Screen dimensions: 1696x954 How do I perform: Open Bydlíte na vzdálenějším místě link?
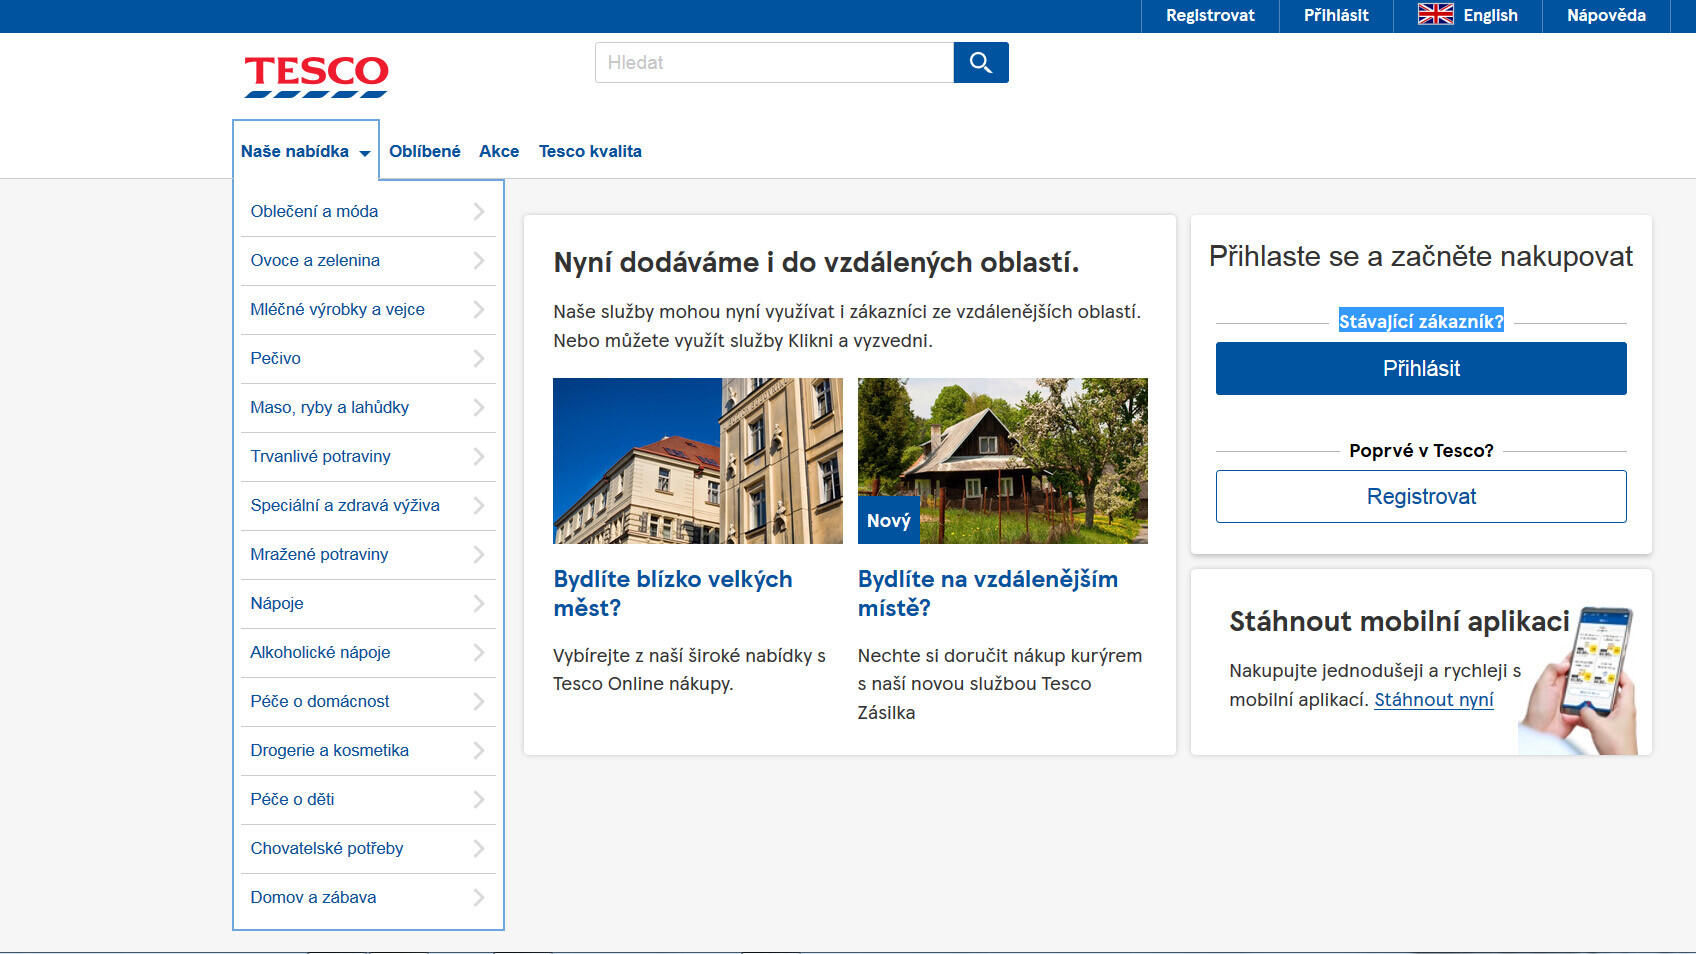click(x=988, y=593)
